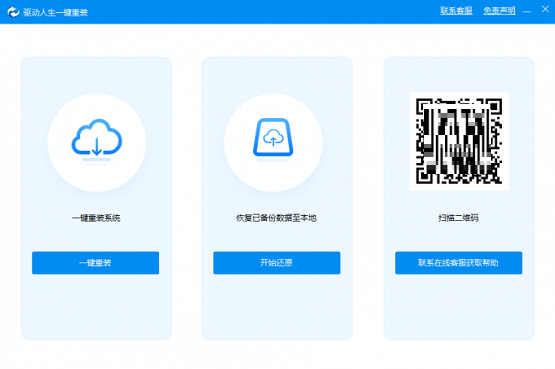Click the 恢复已备份数据至本地 label

tap(276, 218)
